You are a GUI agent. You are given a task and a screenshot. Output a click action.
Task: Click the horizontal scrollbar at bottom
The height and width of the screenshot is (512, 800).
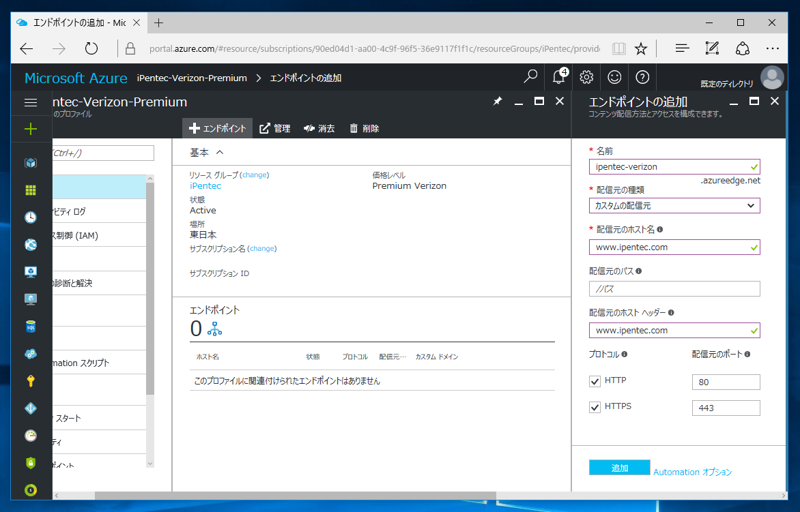click(x=295, y=496)
